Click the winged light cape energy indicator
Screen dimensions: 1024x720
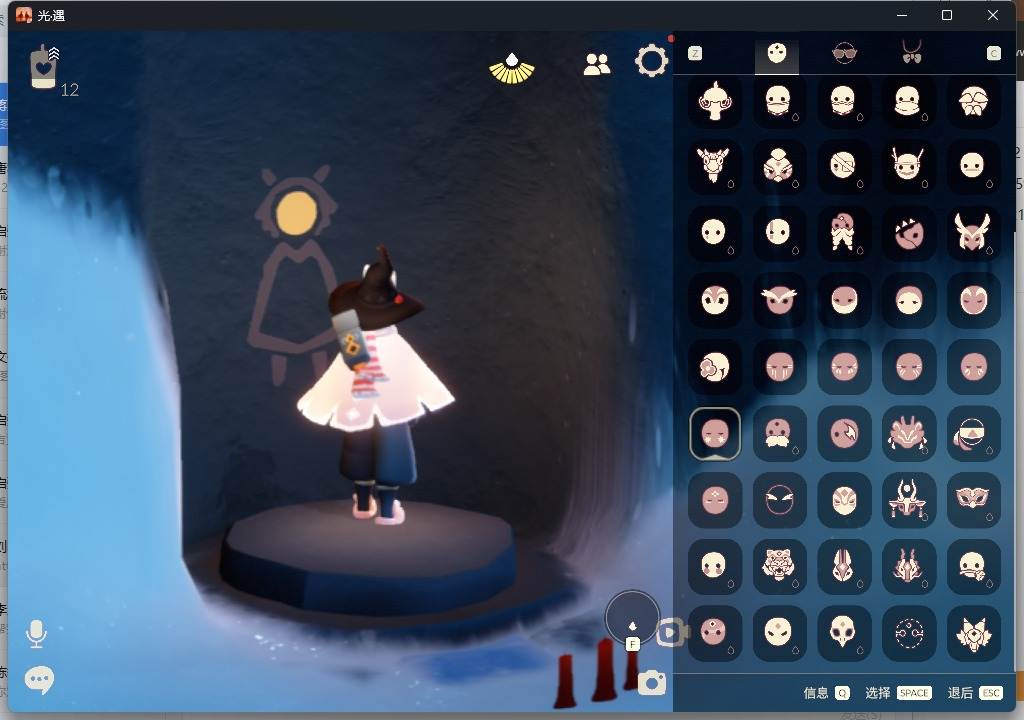pyautogui.click(x=512, y=67)
